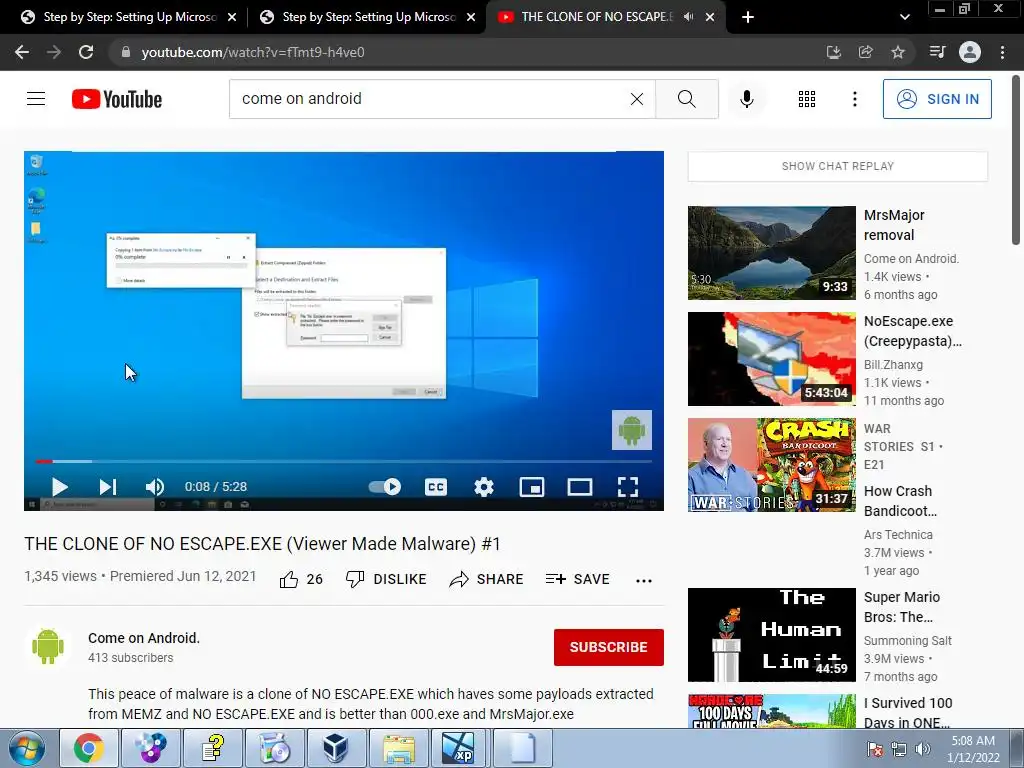Click the magnifier search button
The height and width of the screenshot is (768, 1024).
[686, 99]
